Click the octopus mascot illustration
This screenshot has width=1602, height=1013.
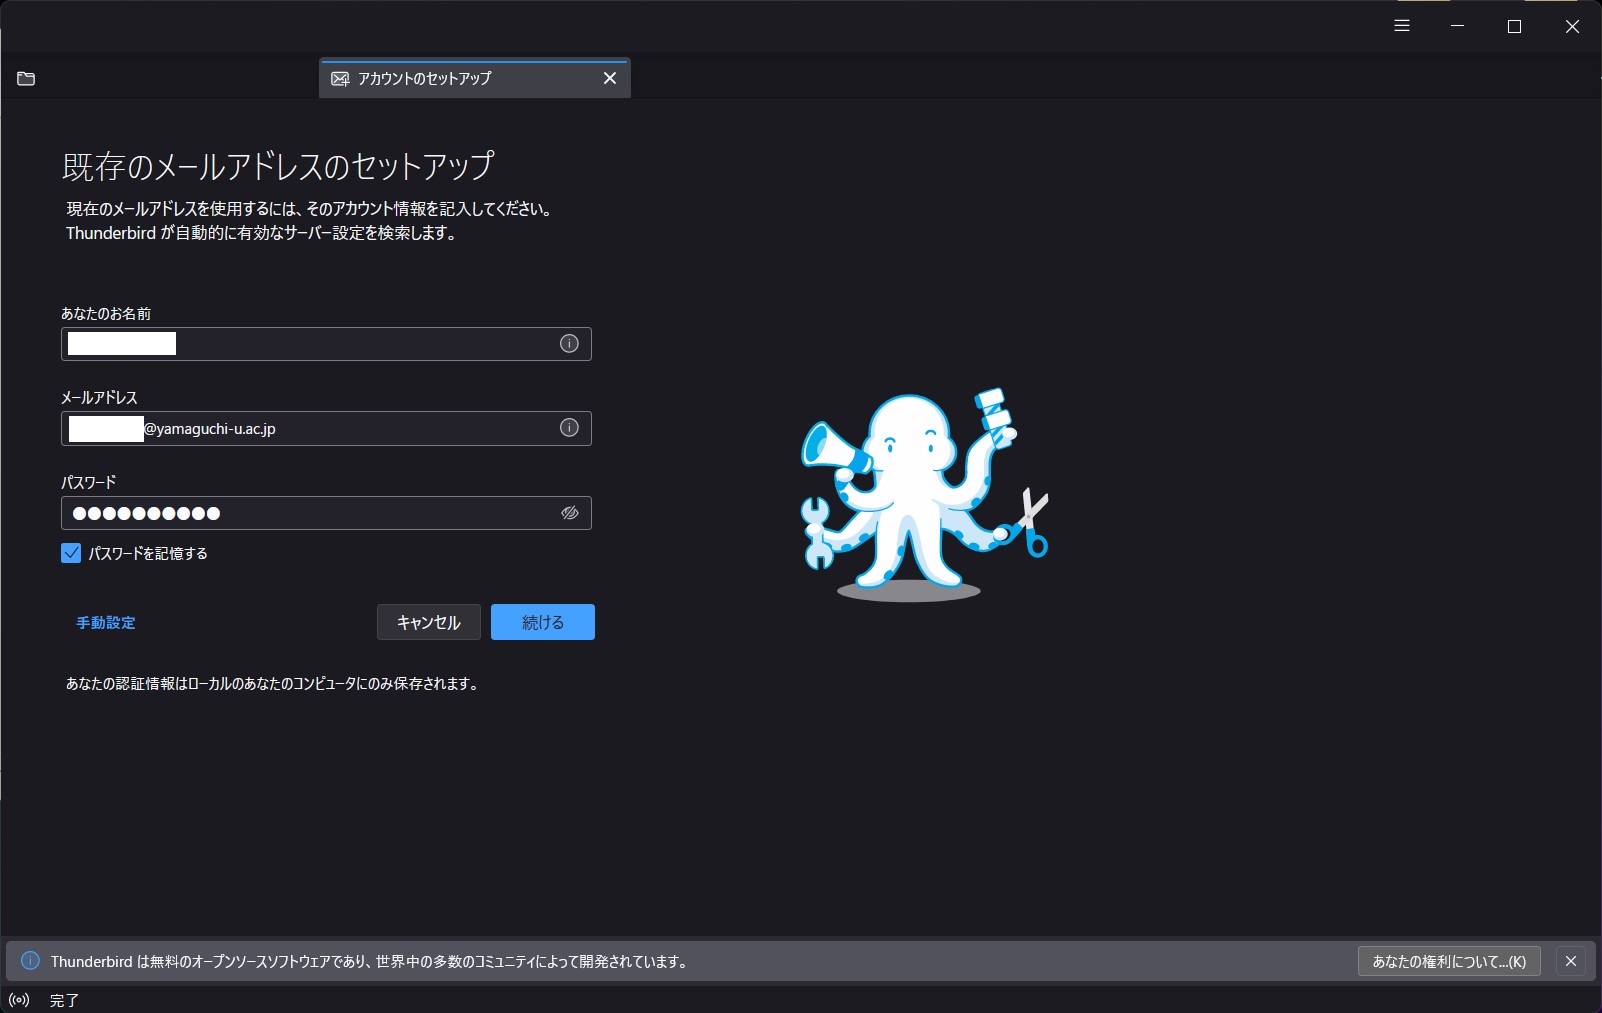pyautogui.click(x=924, y=495)
